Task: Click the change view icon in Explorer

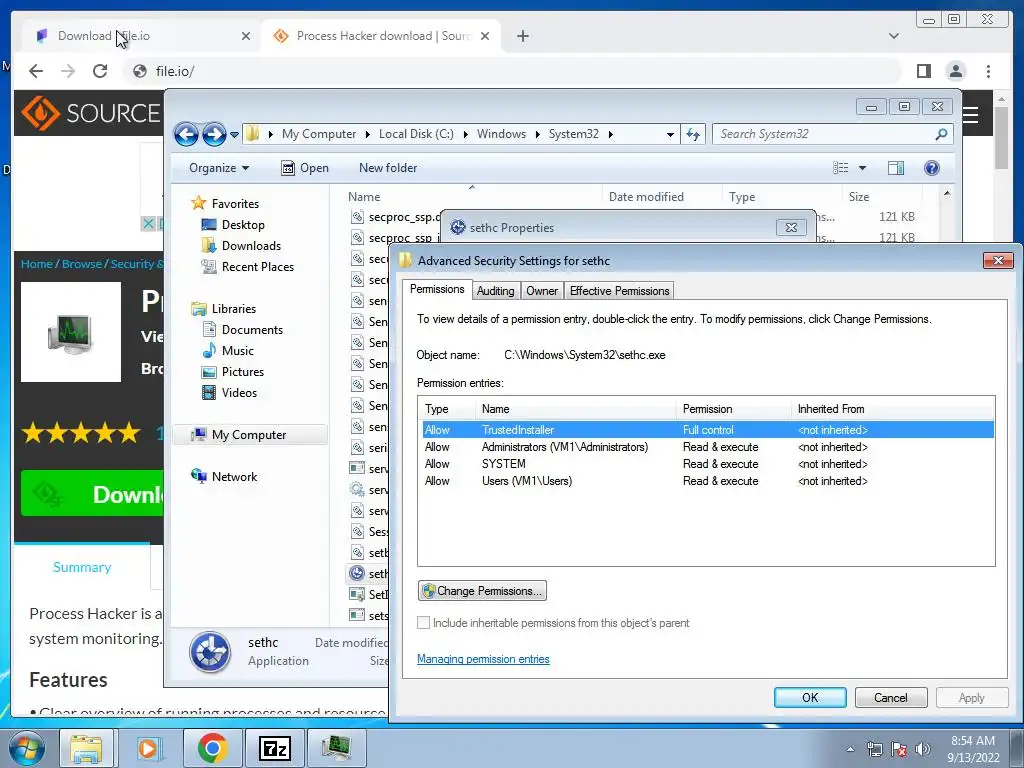Action: [840, 168]
